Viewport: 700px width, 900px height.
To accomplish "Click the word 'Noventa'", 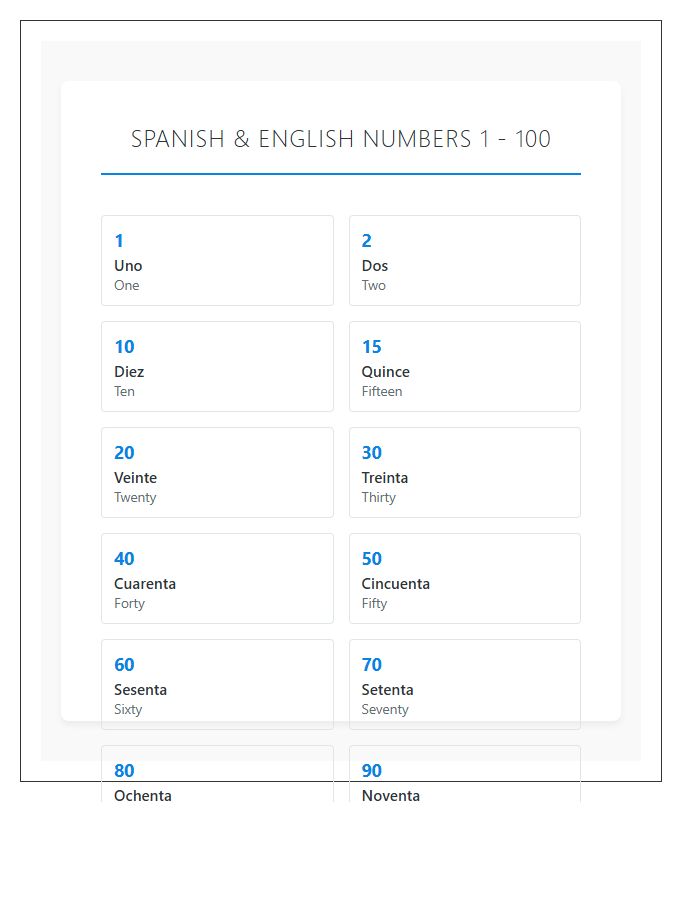I will click(391, 796).
